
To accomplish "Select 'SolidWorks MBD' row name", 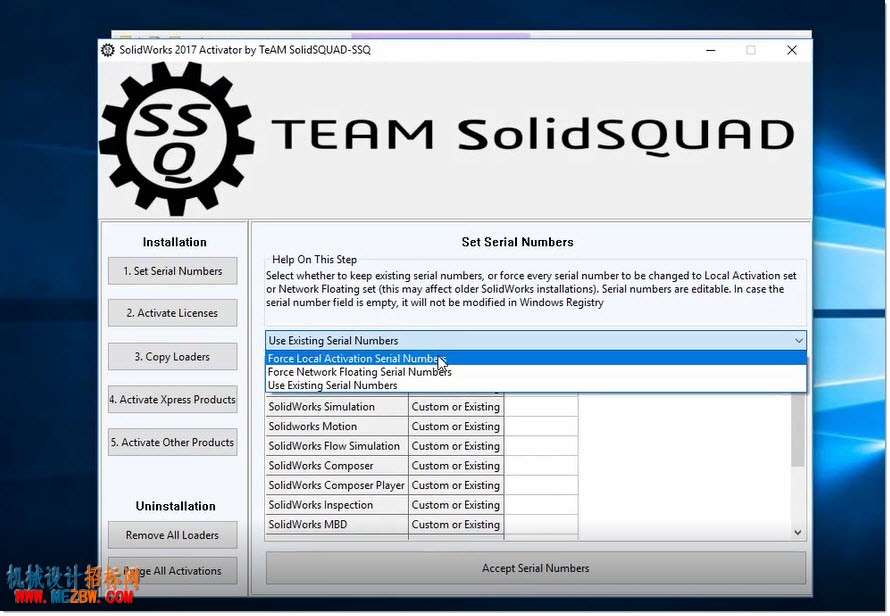I will [337, 525].
